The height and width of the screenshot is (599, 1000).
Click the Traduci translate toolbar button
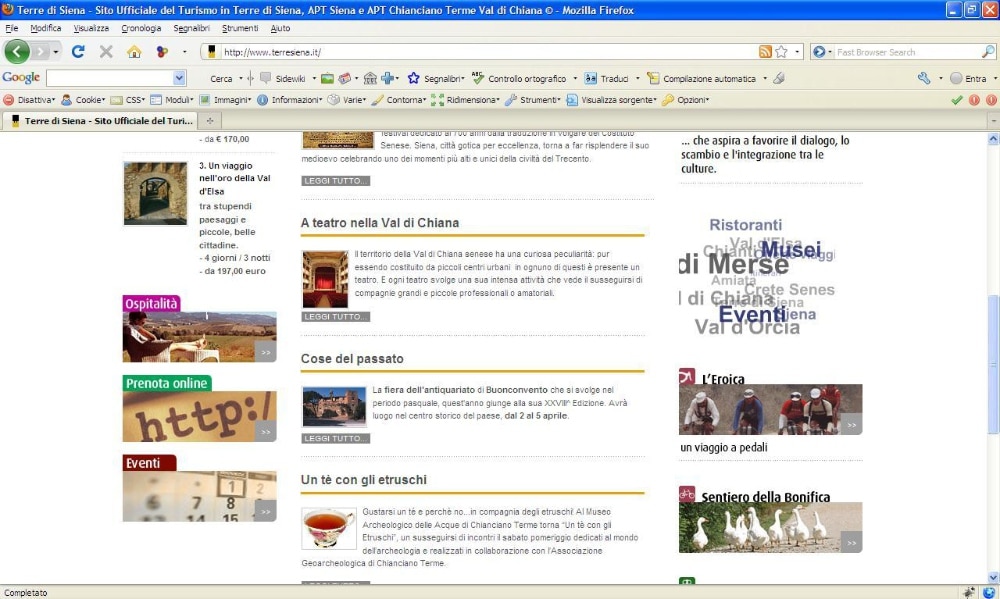pos(607,78)
